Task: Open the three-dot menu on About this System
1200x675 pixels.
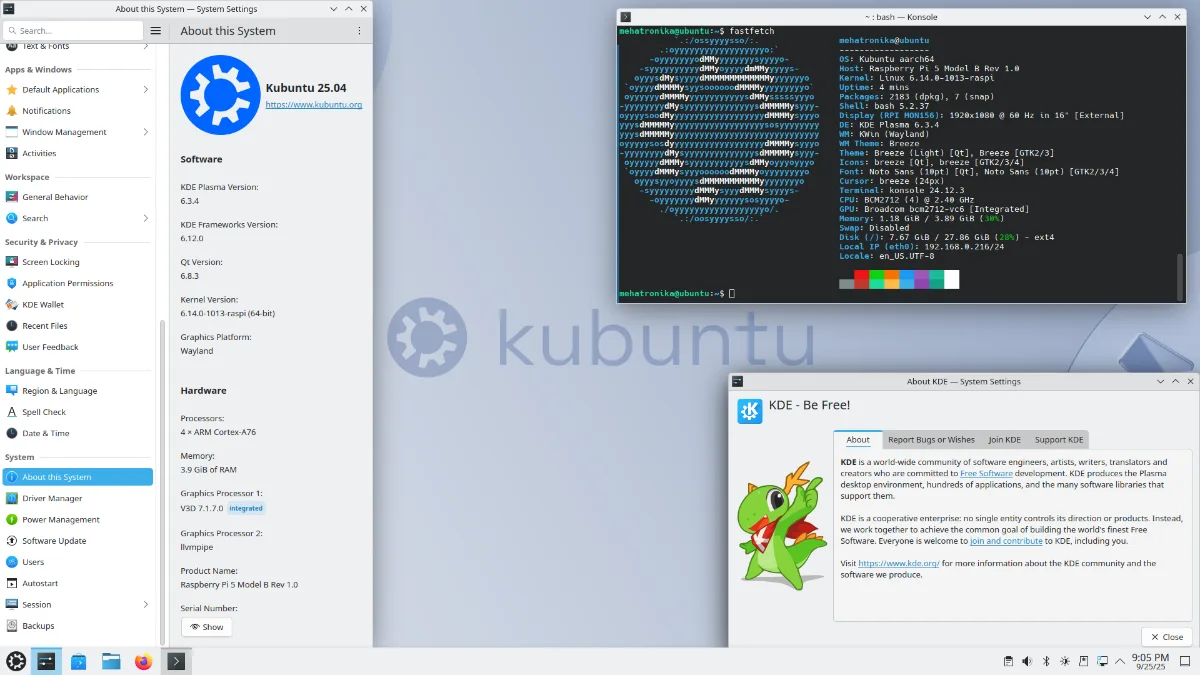Action: (x=359, y=31)
